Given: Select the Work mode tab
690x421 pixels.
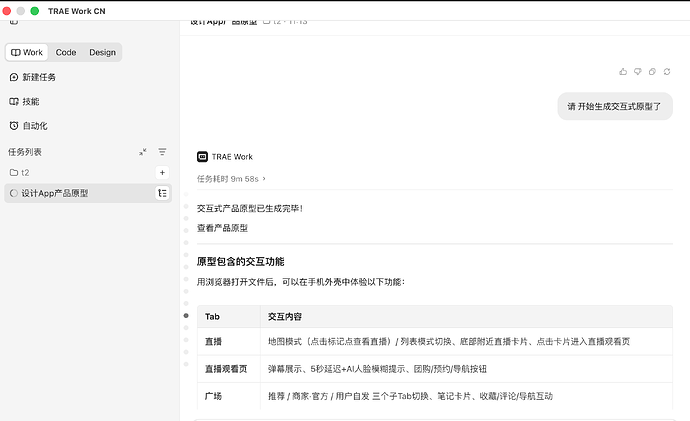Looking at the screenshot, I should tap(27, 52).
